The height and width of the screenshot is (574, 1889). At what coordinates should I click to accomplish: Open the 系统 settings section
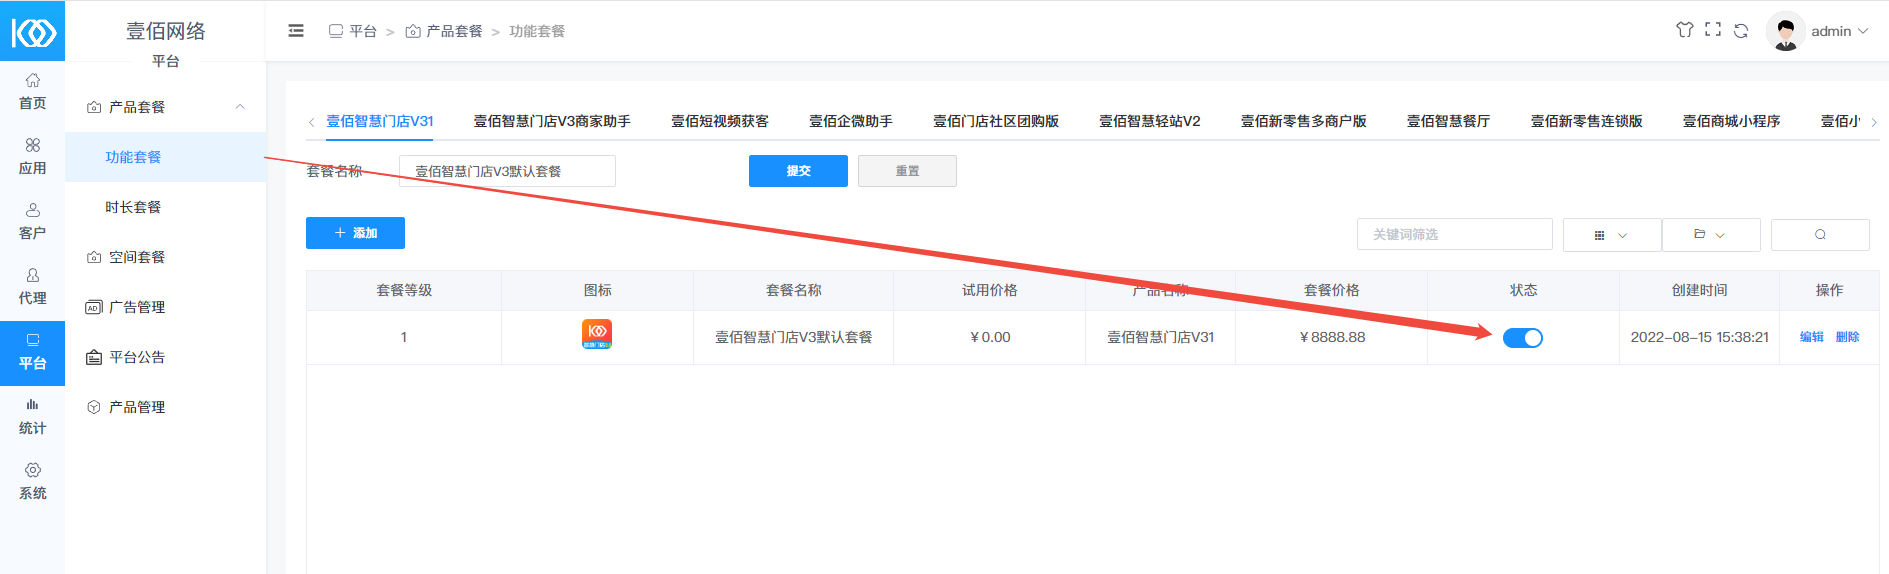point(32,481)
